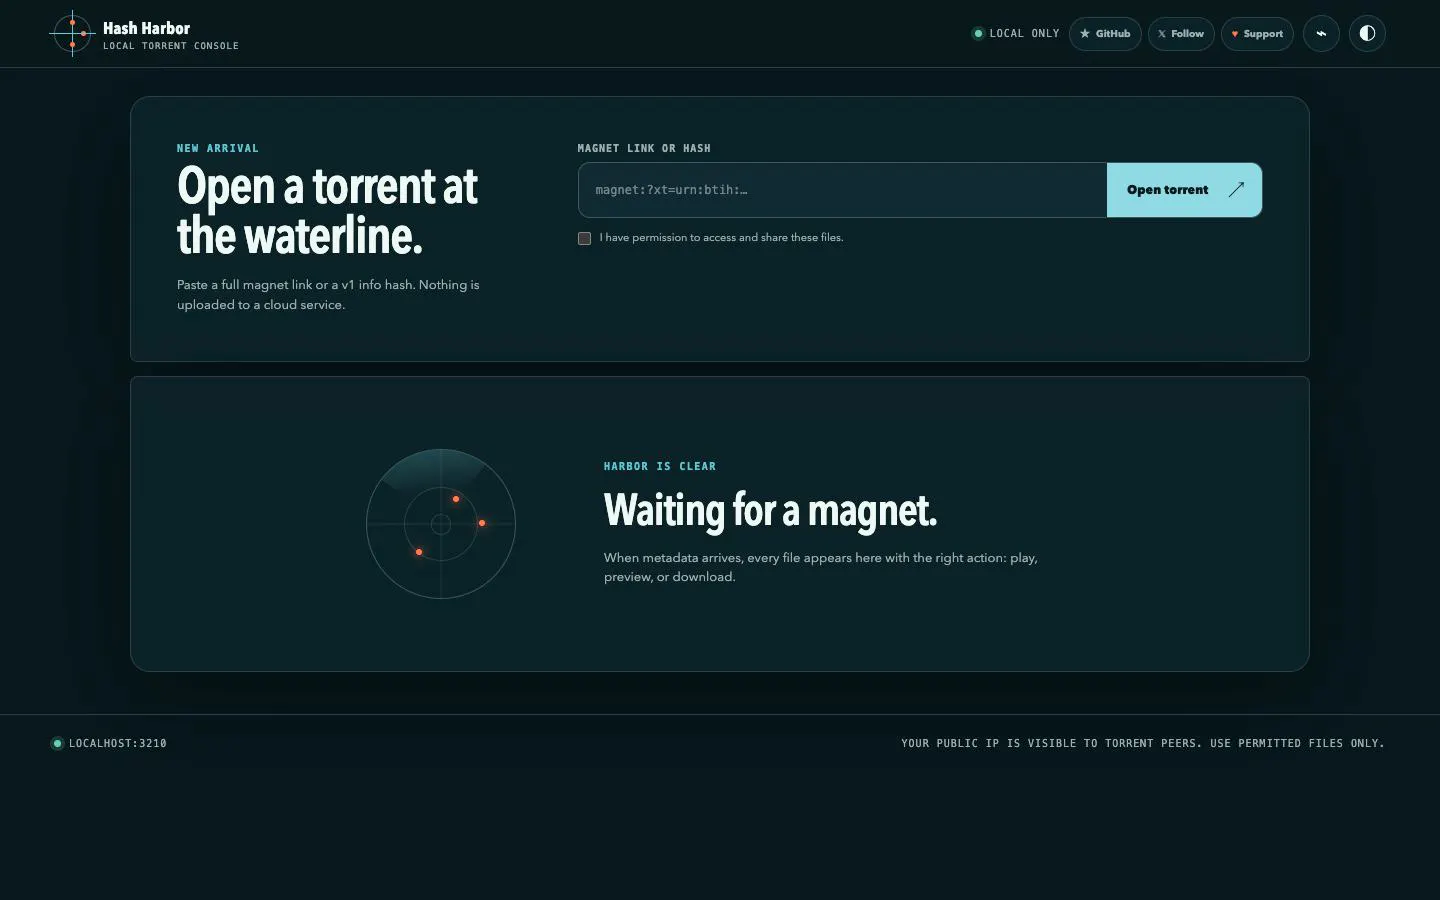Click the LOCALHOST:3210 status text

click(x=117, y=743)
